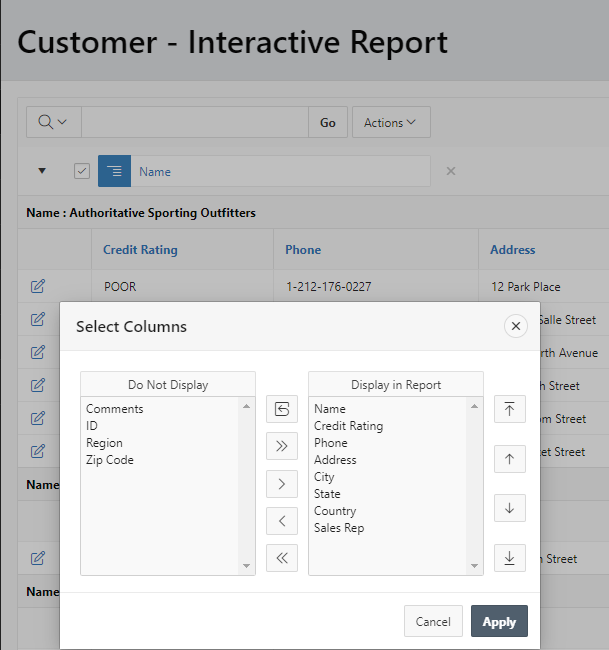The width and height of the screenshot is (609, 650).
Task: Collapse the report settings triangle
Action: pyautogui.click(x=42, y=171)
